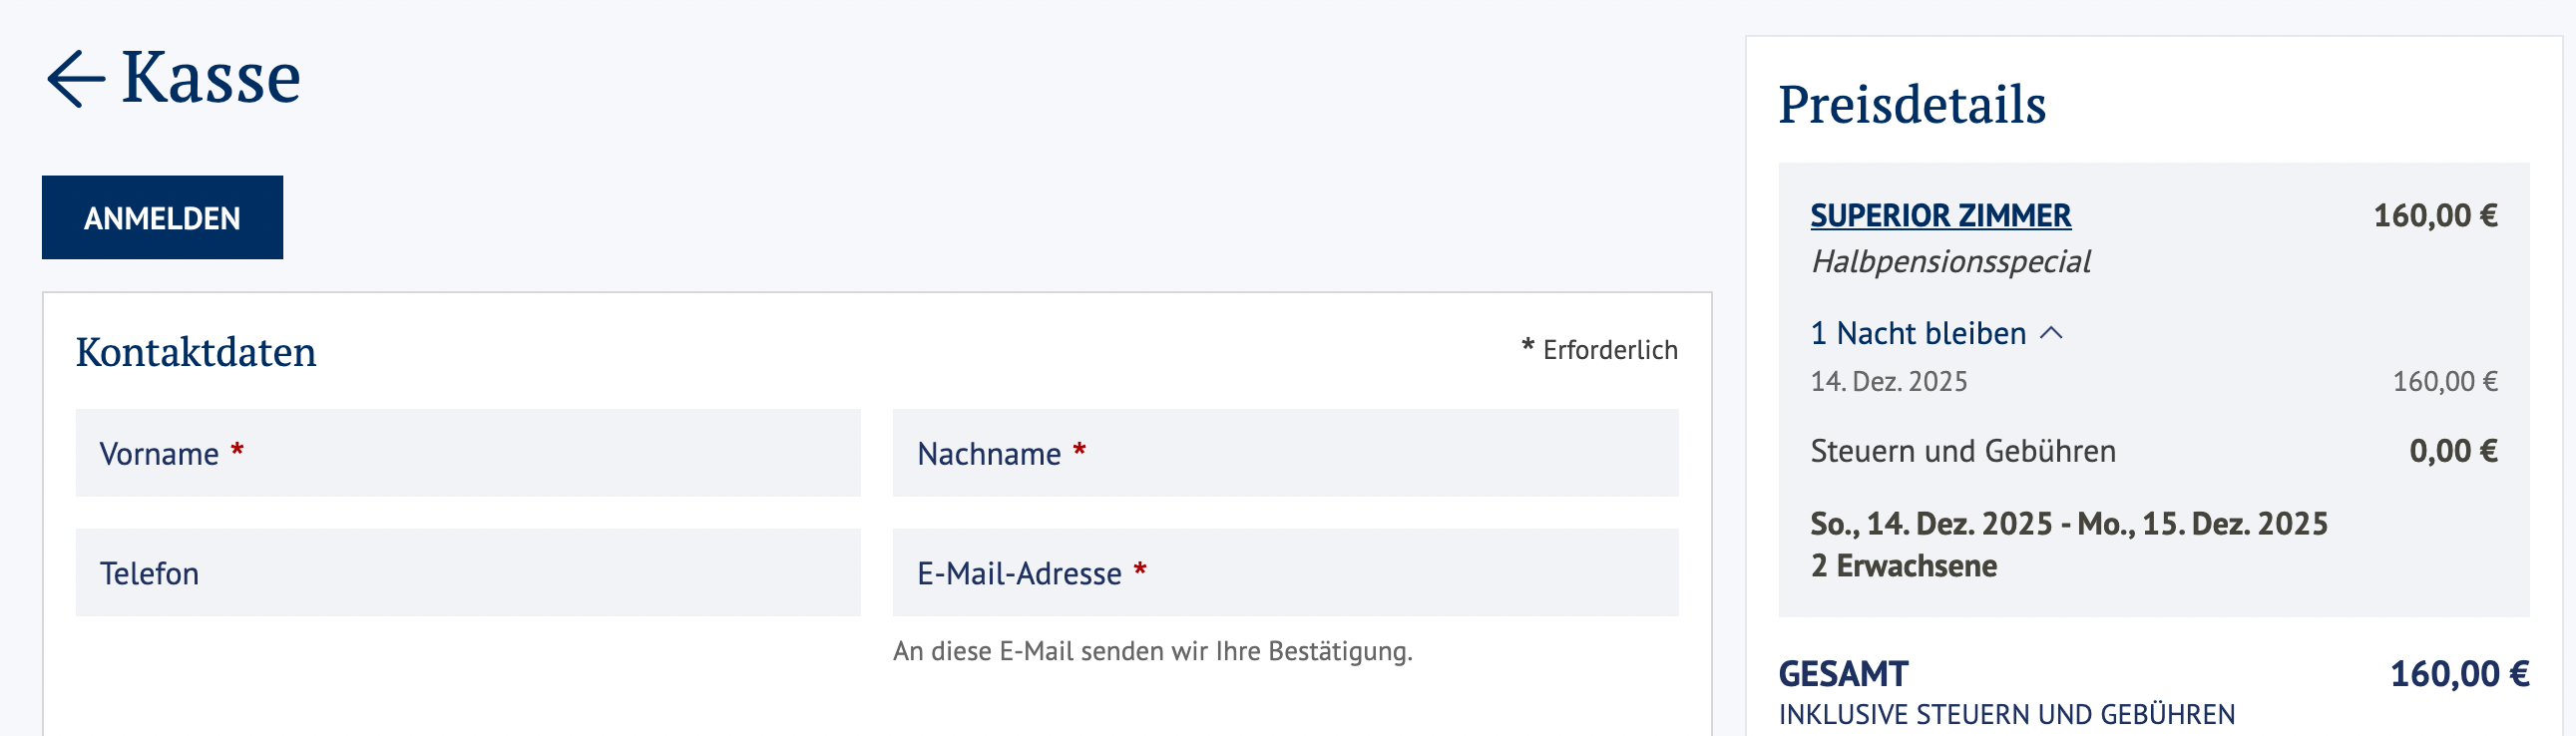Viewport: 2576px width, 736px height.
Task: Click the Halbpensionsspecial rate name
Action: 1950,262
